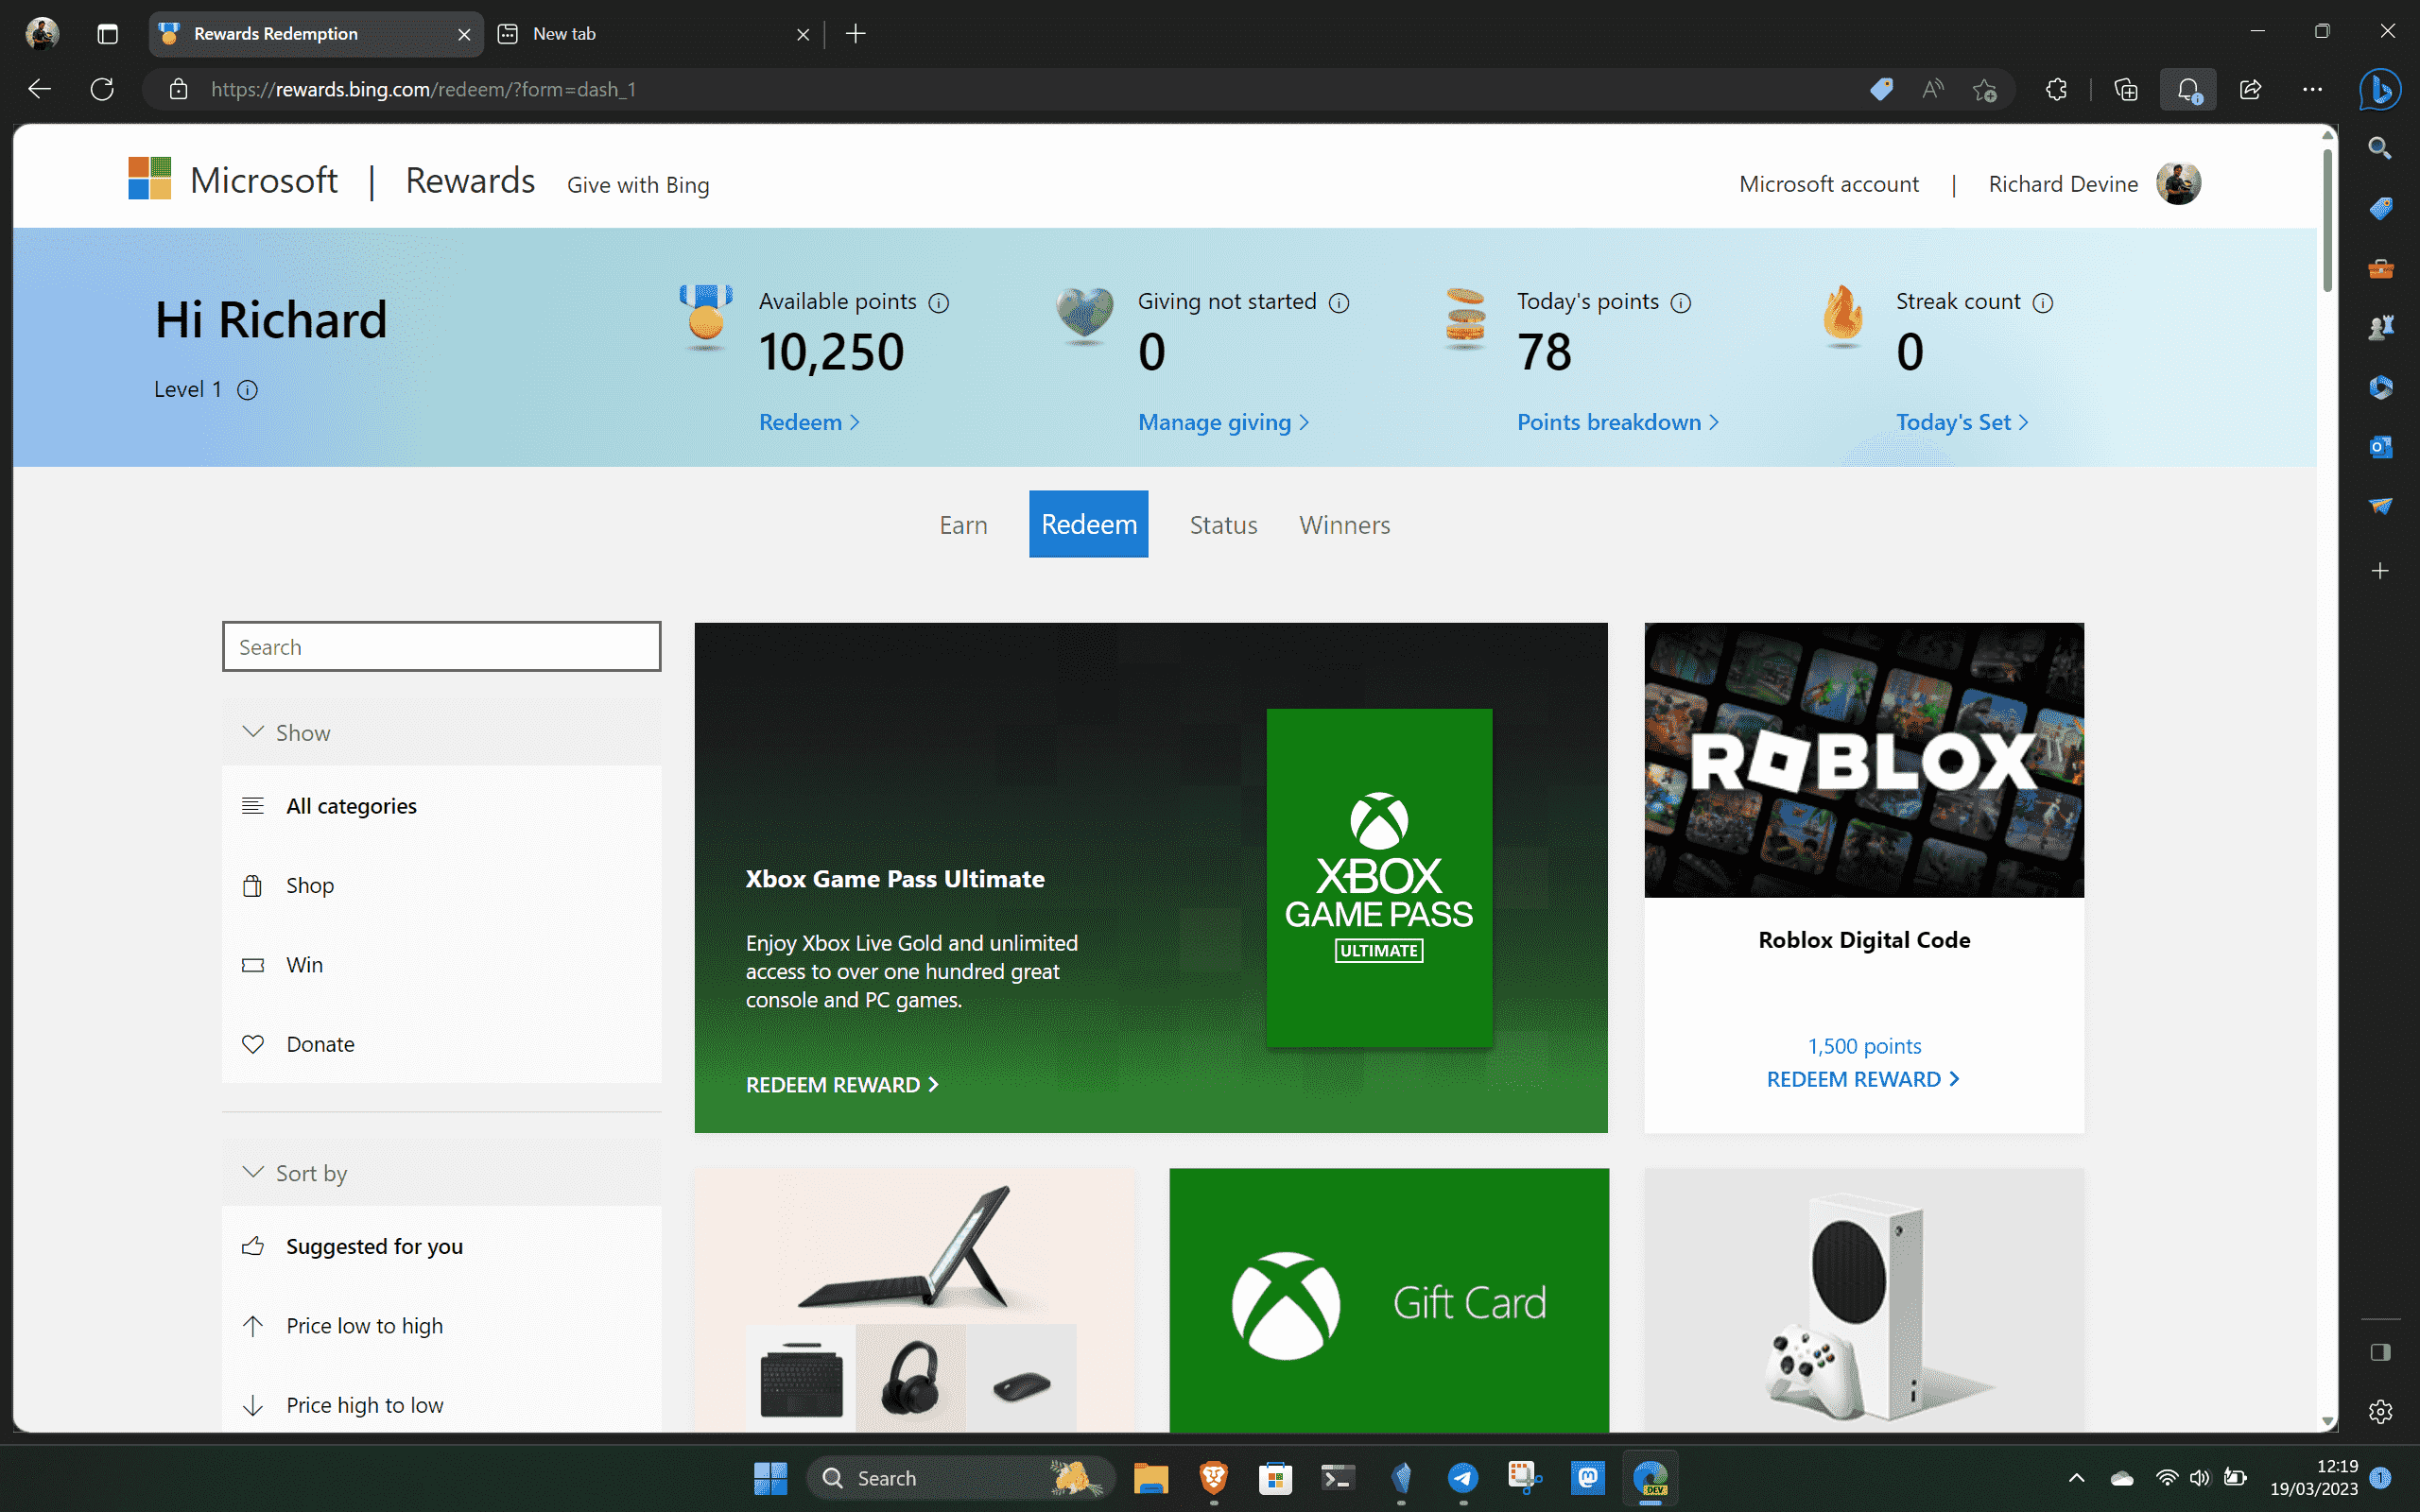Switch to the Earn tab
The image size is (2420, 1512).
[x=965, y=524]
